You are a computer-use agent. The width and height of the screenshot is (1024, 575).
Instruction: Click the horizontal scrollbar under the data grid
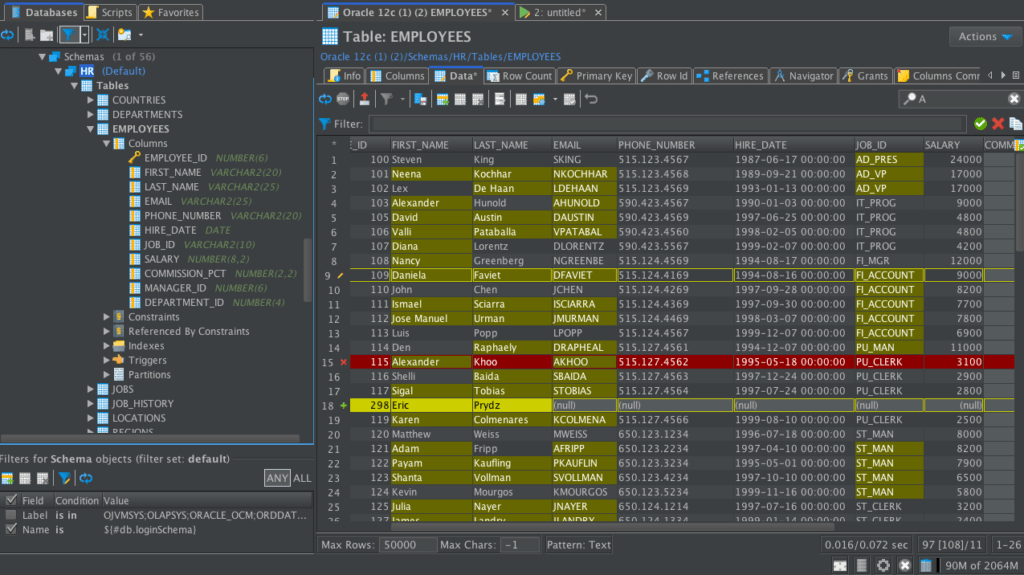point(613,526)
